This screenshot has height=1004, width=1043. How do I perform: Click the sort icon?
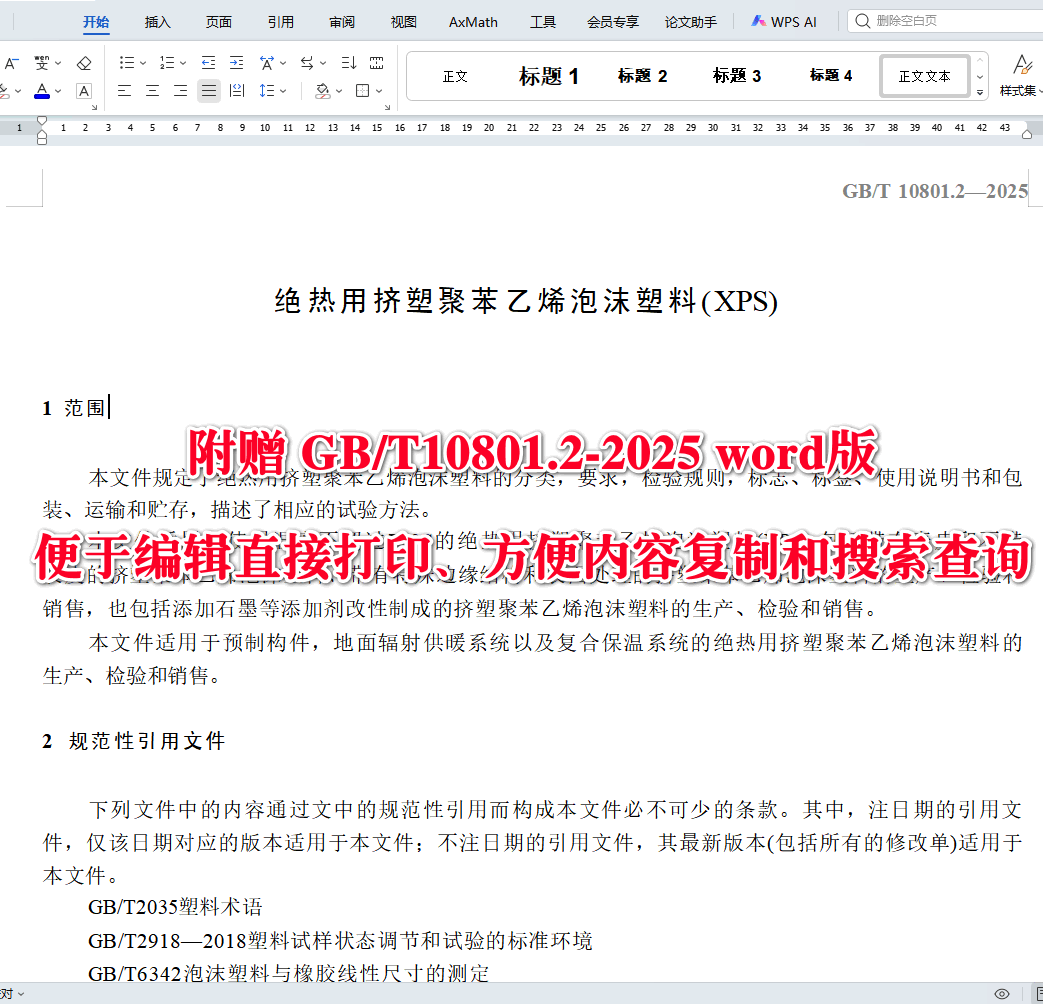point(349,63)
